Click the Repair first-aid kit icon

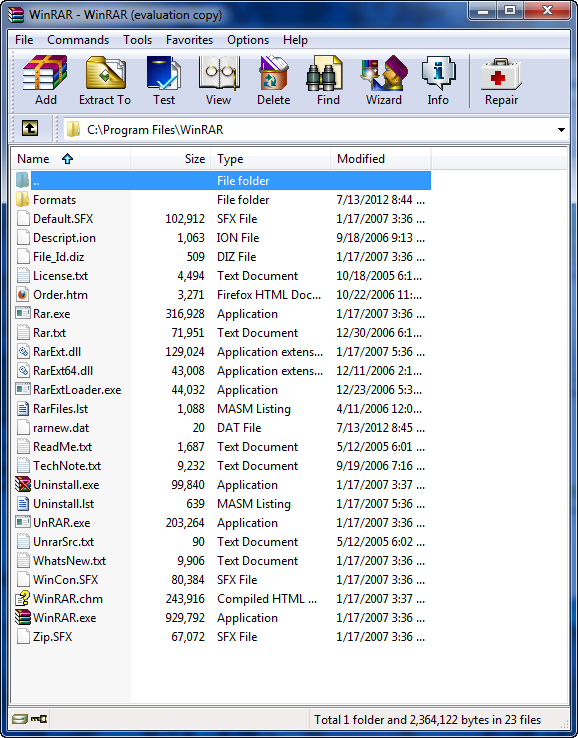[x=501, y=80]
